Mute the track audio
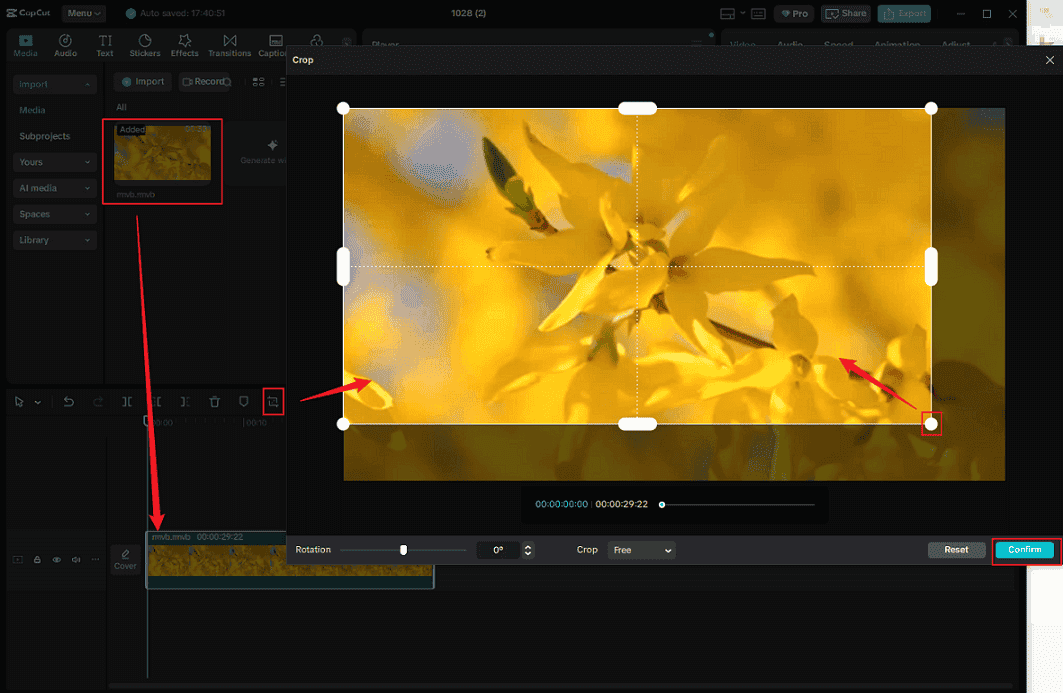 [75, 559]
